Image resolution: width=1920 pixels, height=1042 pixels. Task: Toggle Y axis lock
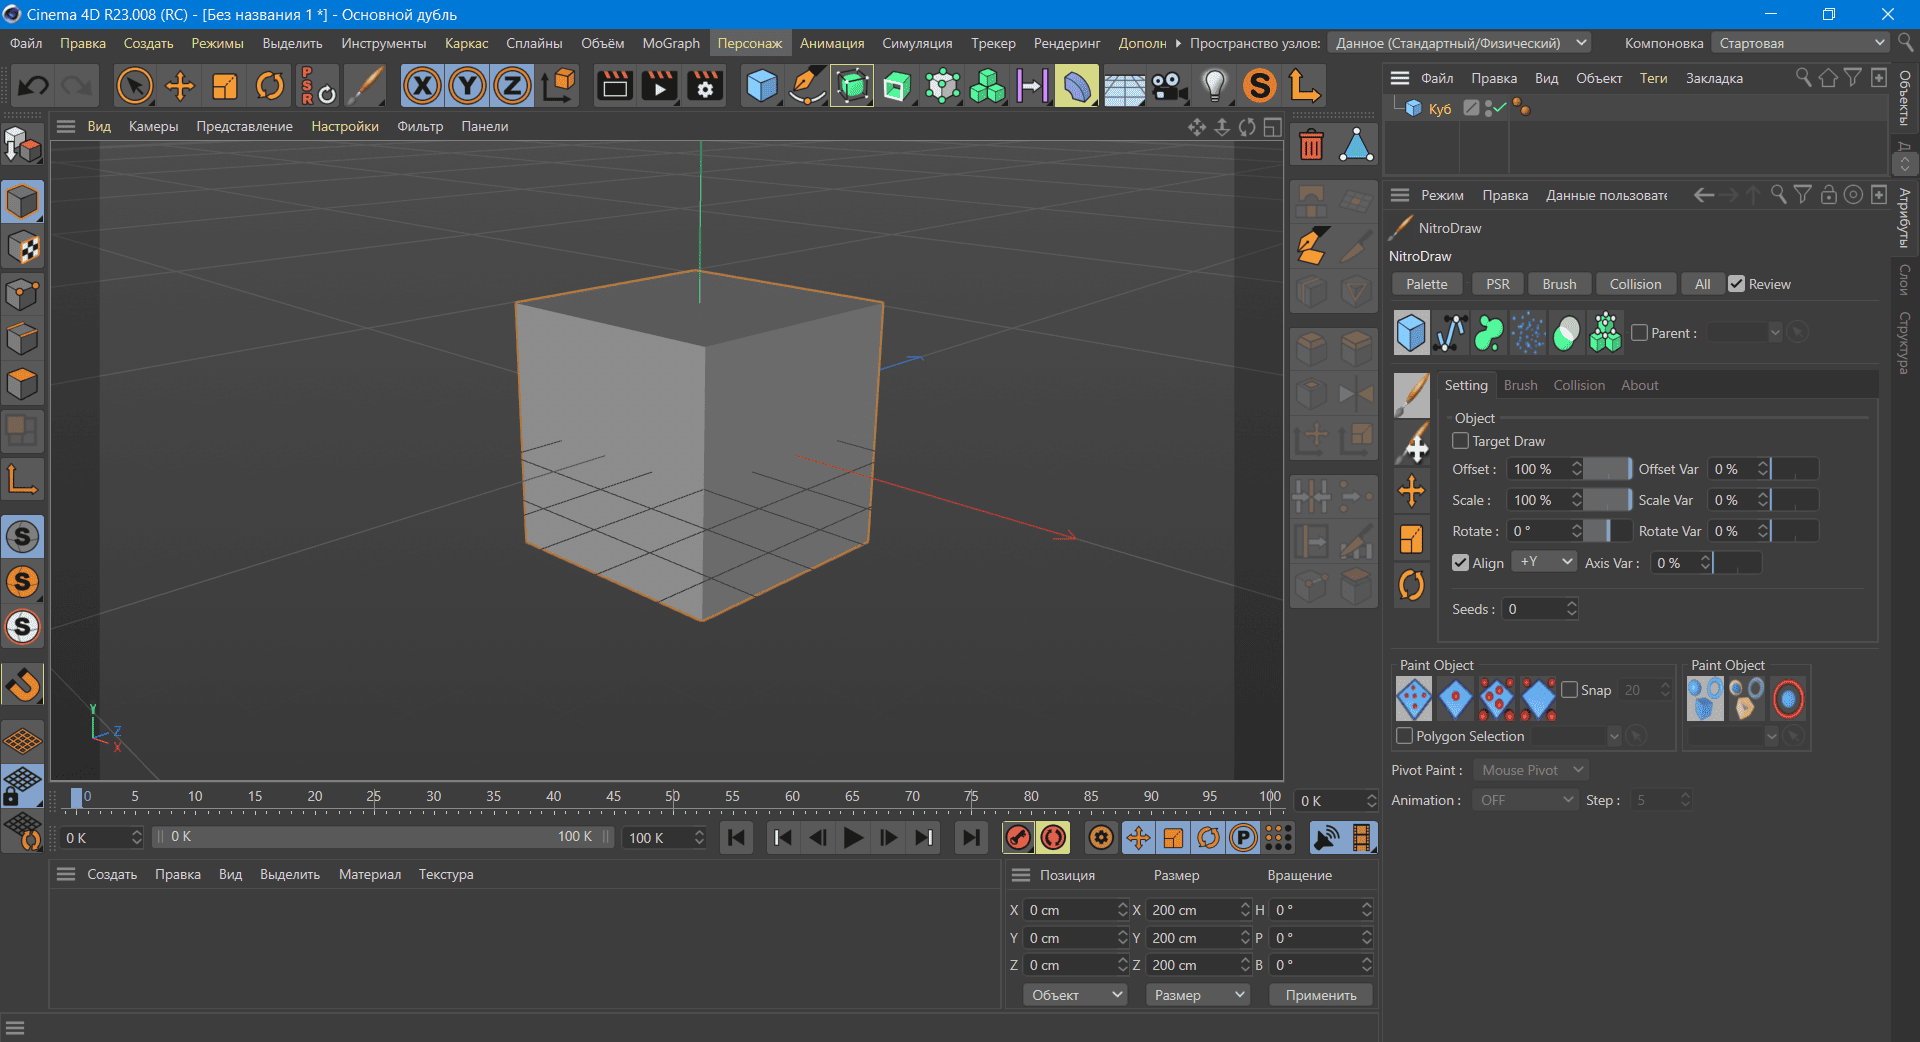467,86
